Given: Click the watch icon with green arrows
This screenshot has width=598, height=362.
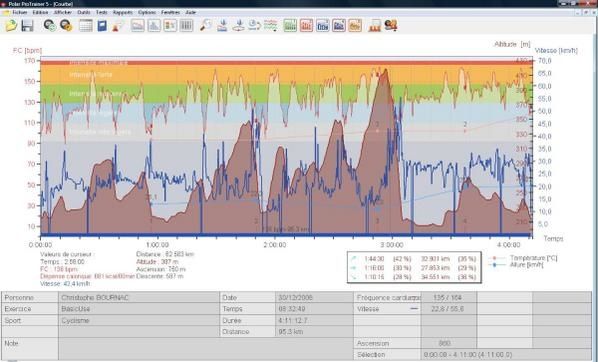Looking at the screenshot, I should coord(50,26).
